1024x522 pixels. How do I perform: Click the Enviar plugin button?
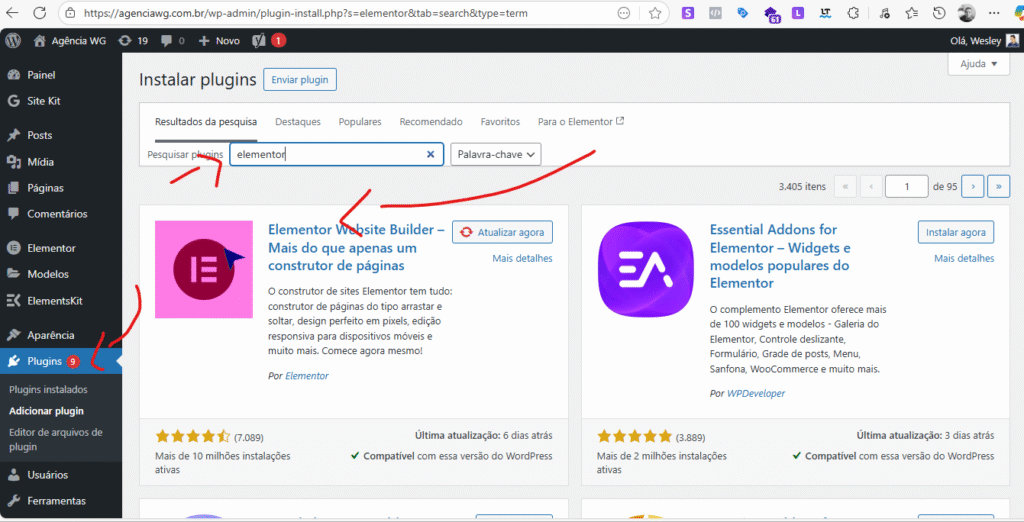300,80
